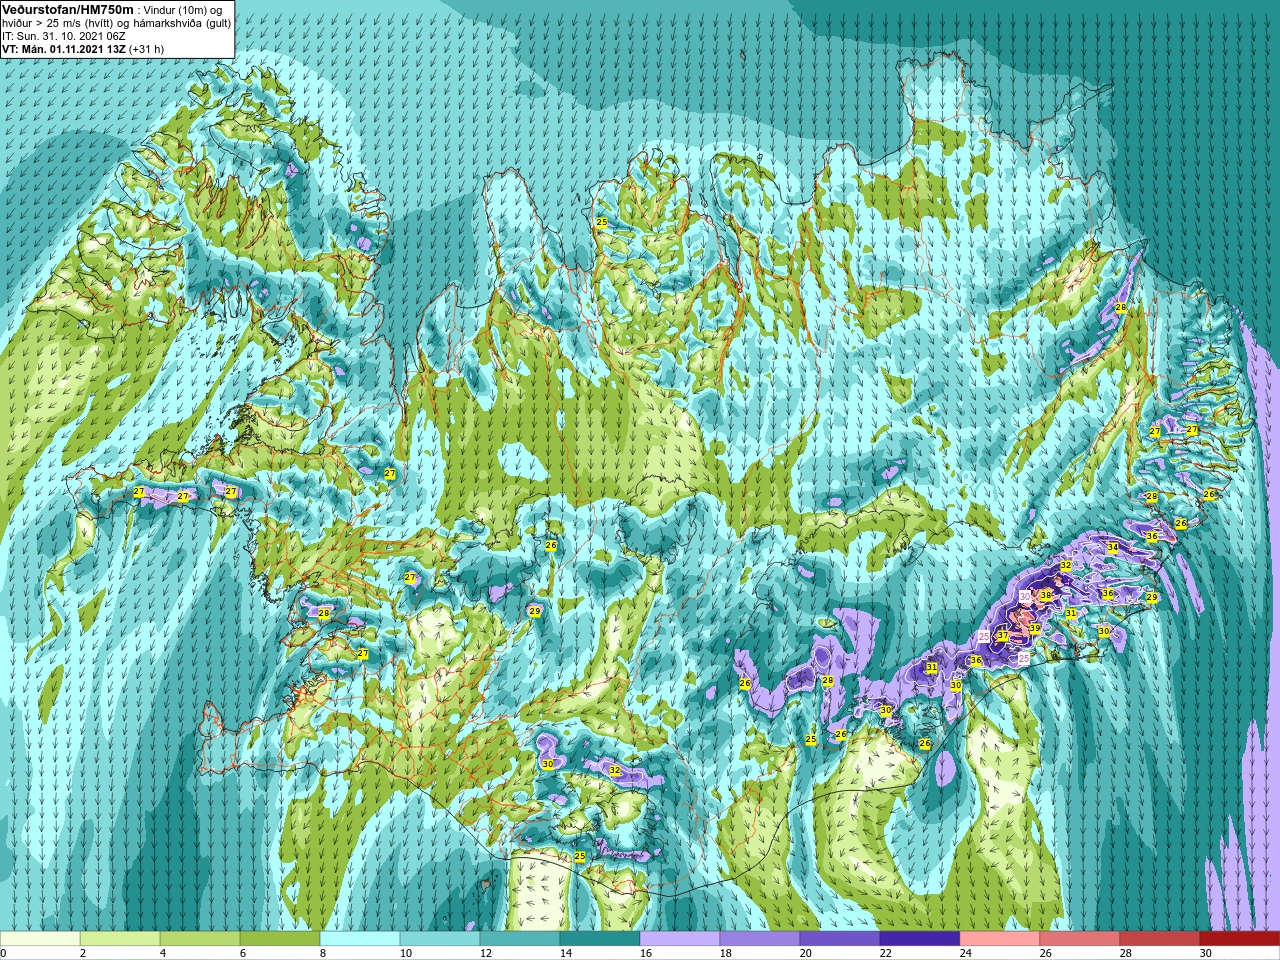Click the 26–28 m/s salmon legend swatch
This screenshot has width=1280, height=960.
click(x=1080, y=939)
